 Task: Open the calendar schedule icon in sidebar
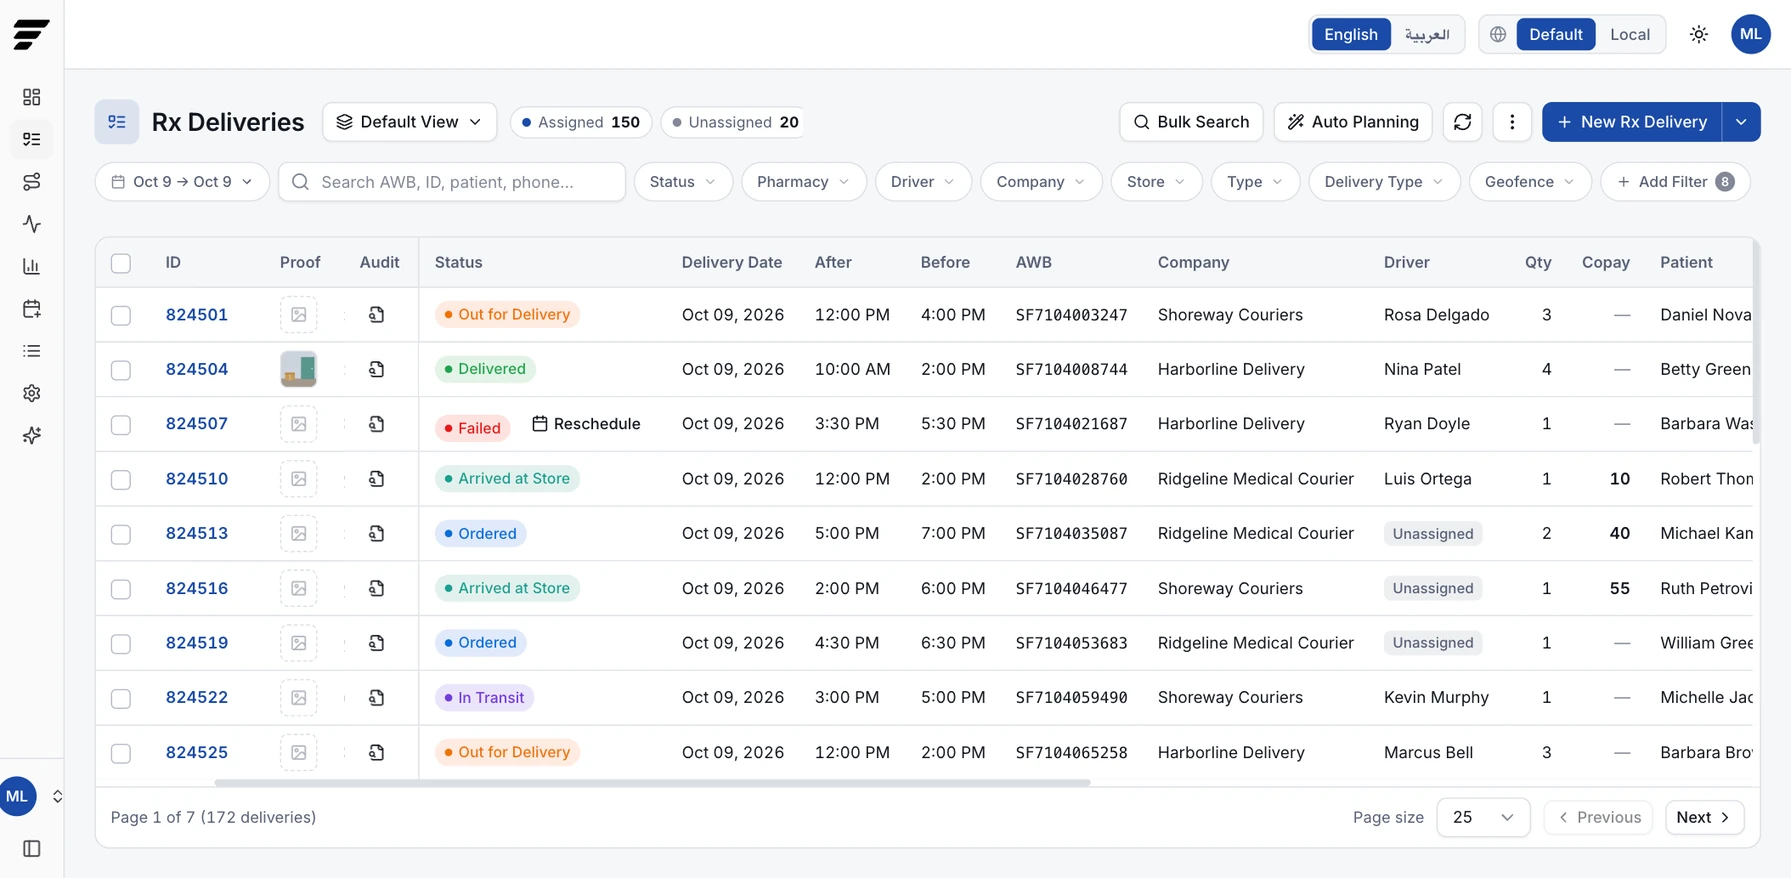[32, 309]
